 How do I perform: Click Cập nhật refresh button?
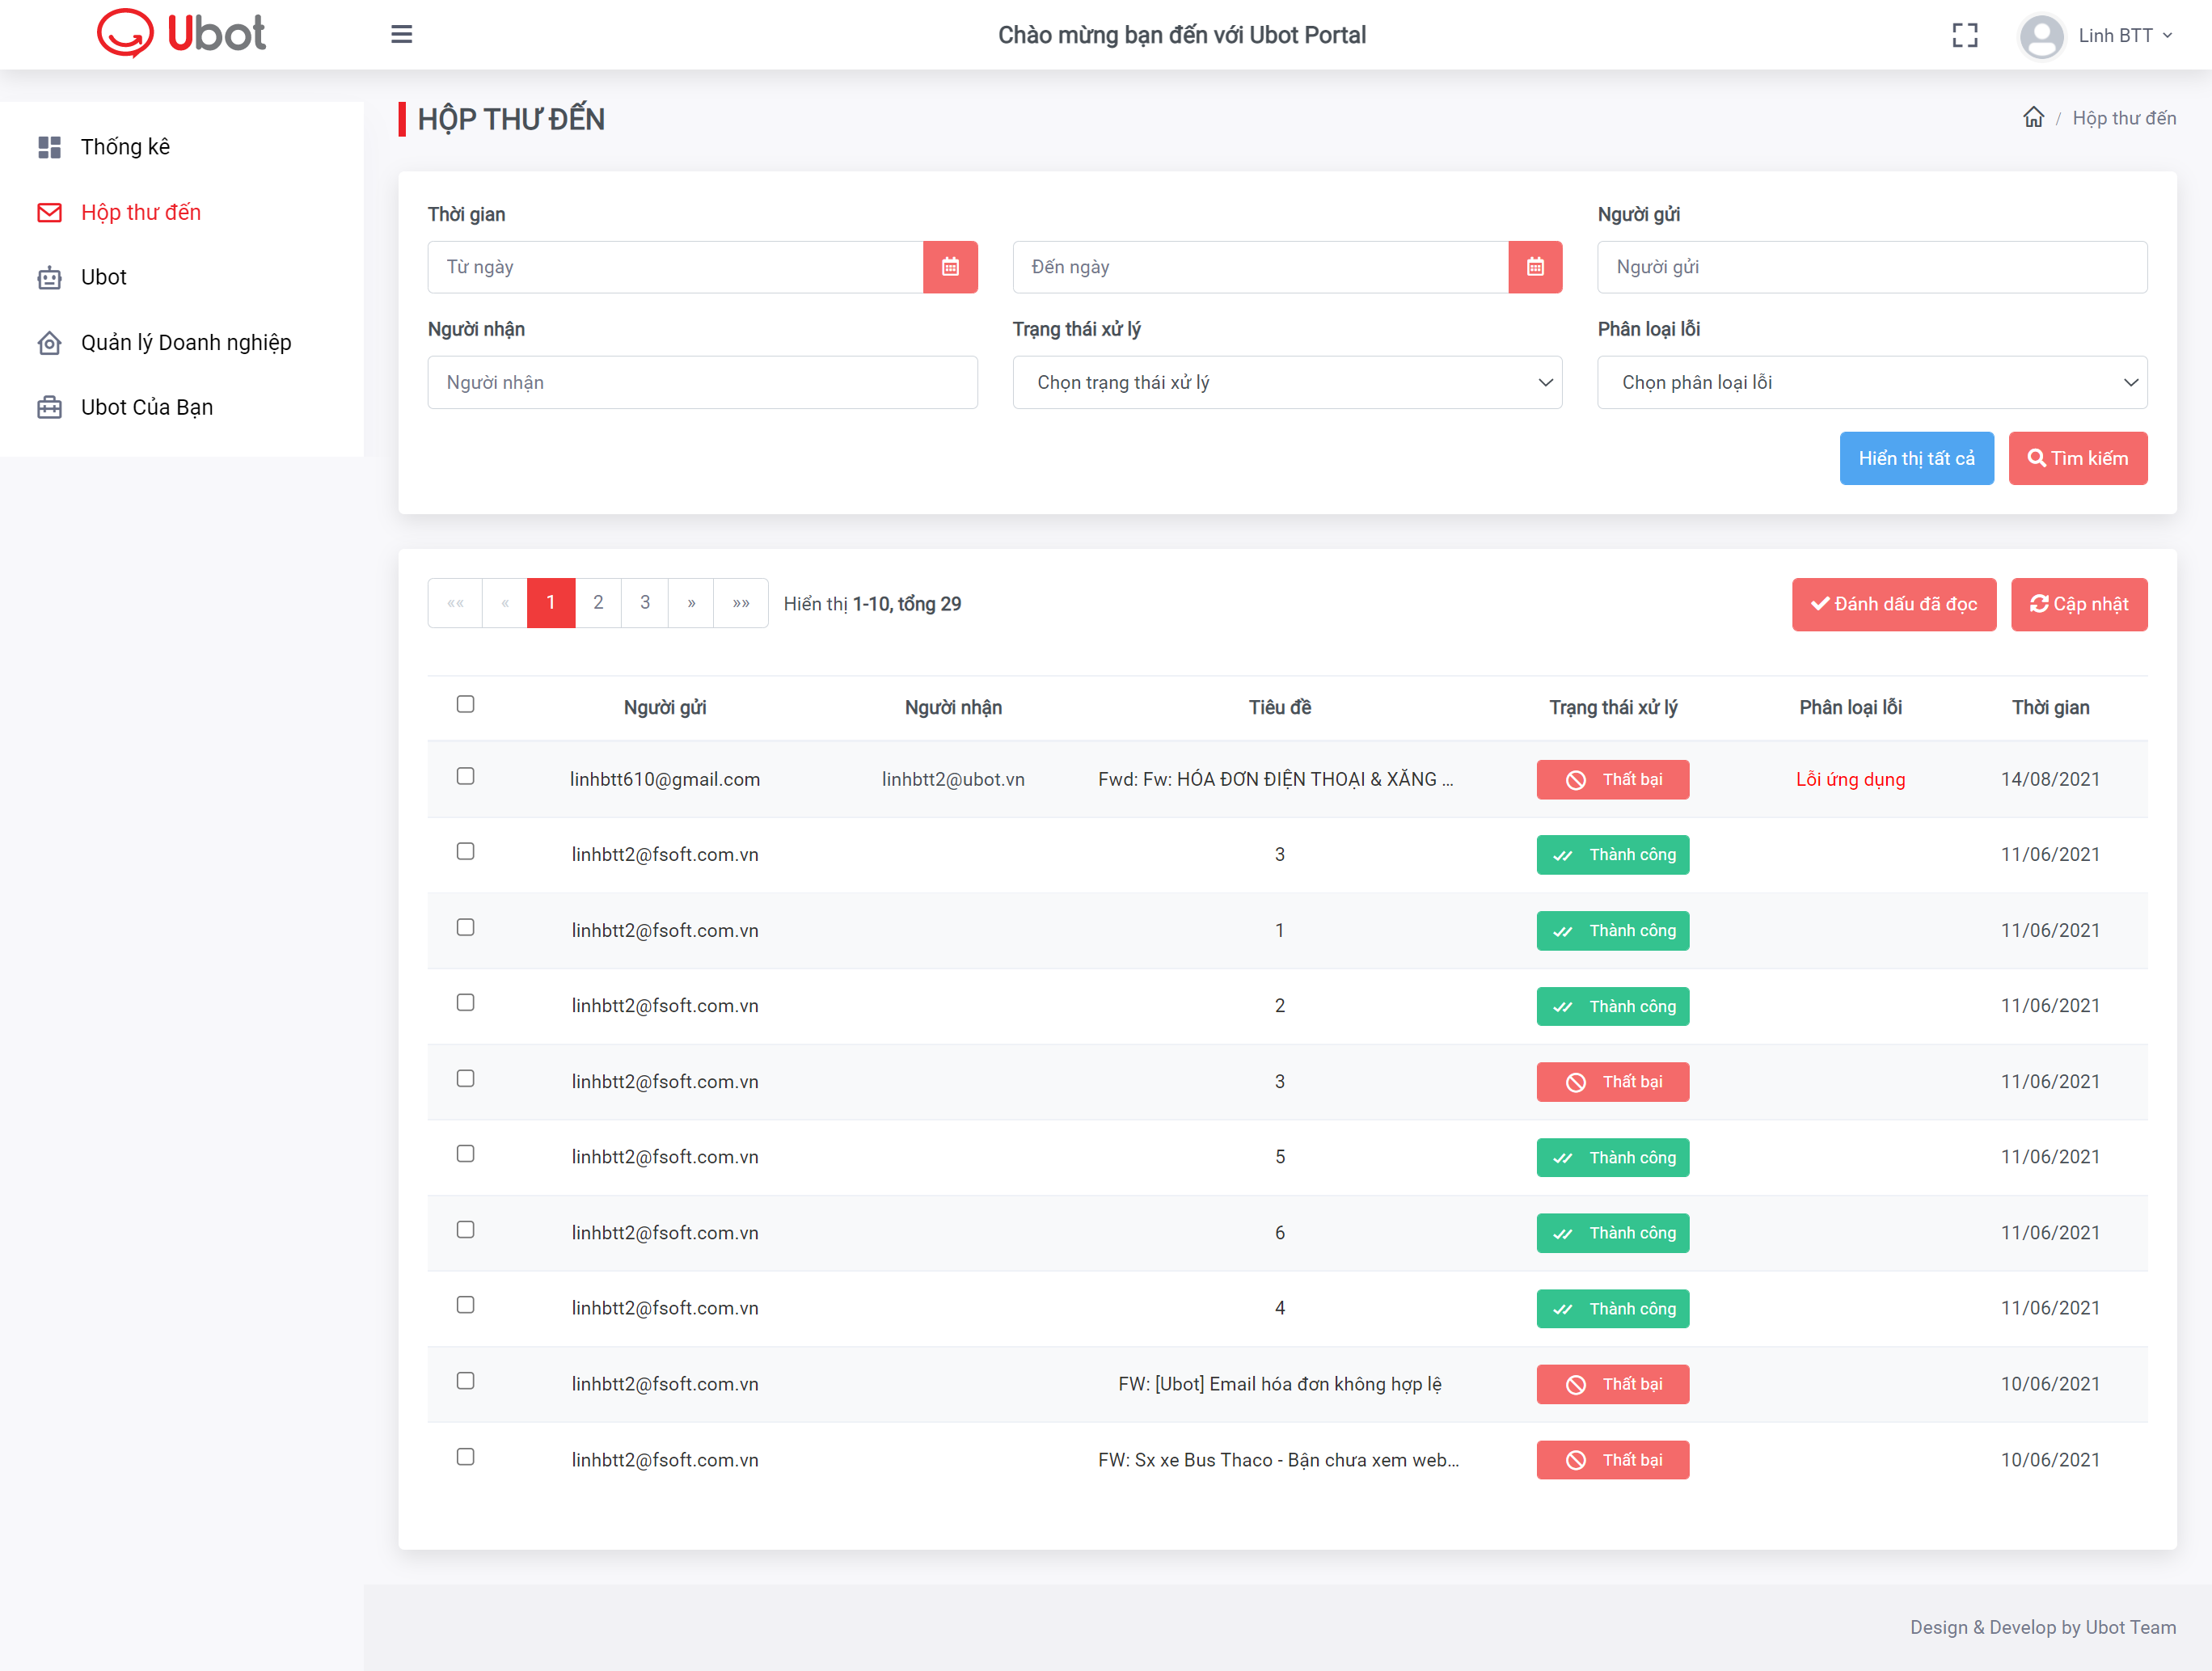2079,604
